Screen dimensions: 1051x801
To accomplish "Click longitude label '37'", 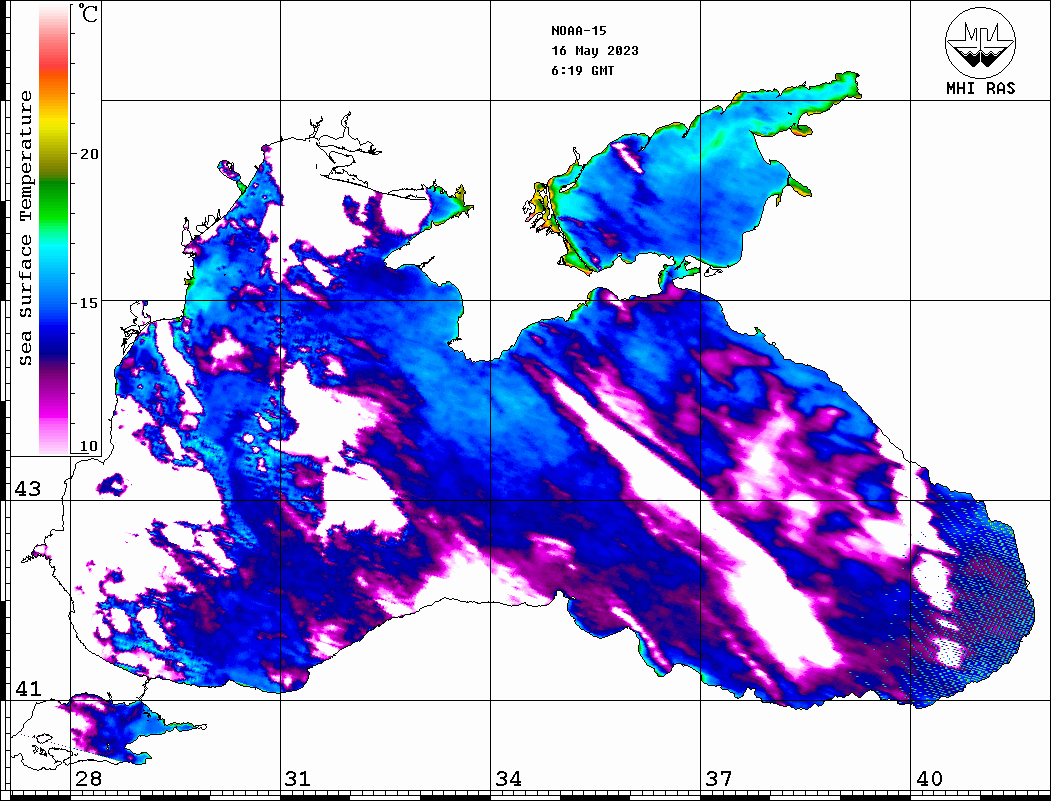I will [x=719, y=779].
